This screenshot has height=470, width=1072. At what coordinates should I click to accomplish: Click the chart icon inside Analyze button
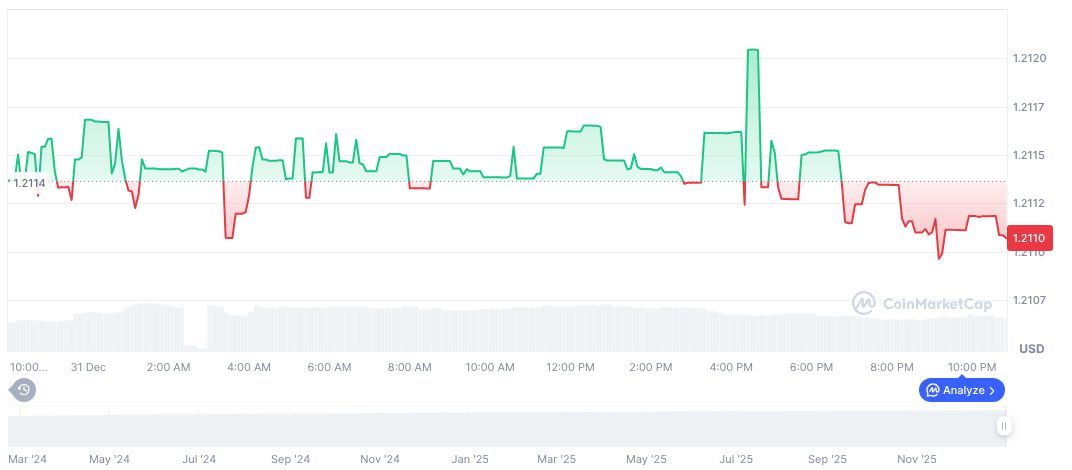pyautogui.click(x=932, y=390)
